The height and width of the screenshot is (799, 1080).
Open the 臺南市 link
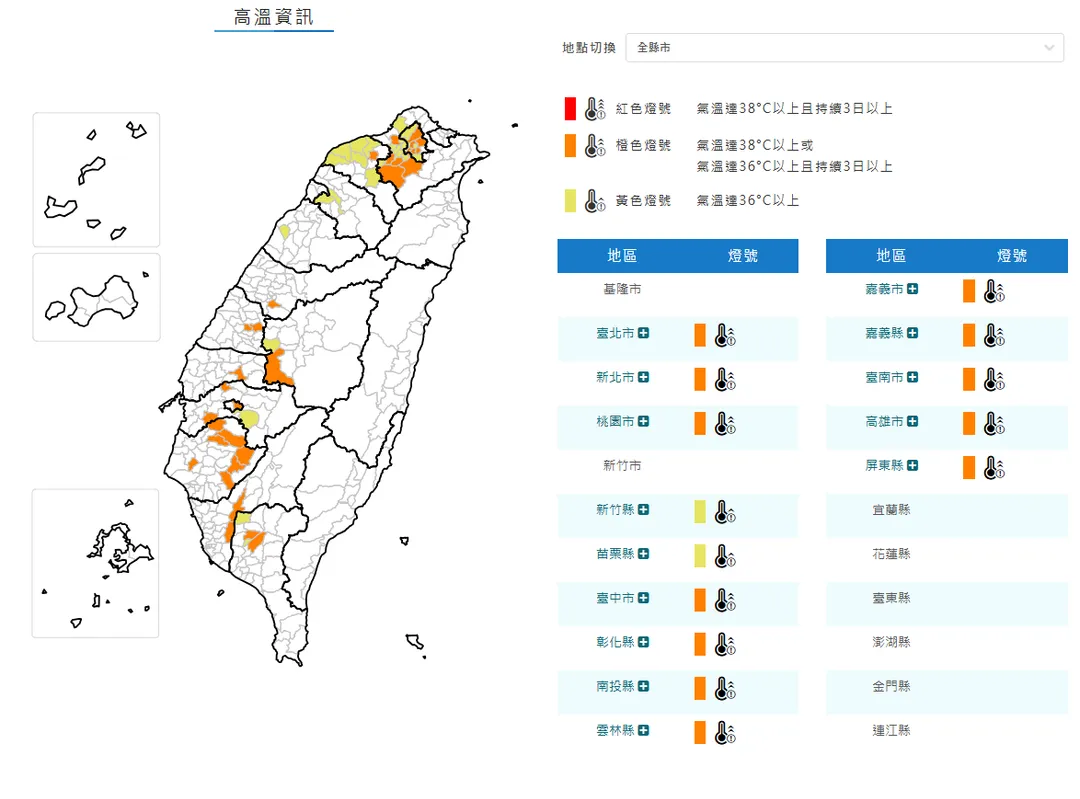[x=884, y=377]
